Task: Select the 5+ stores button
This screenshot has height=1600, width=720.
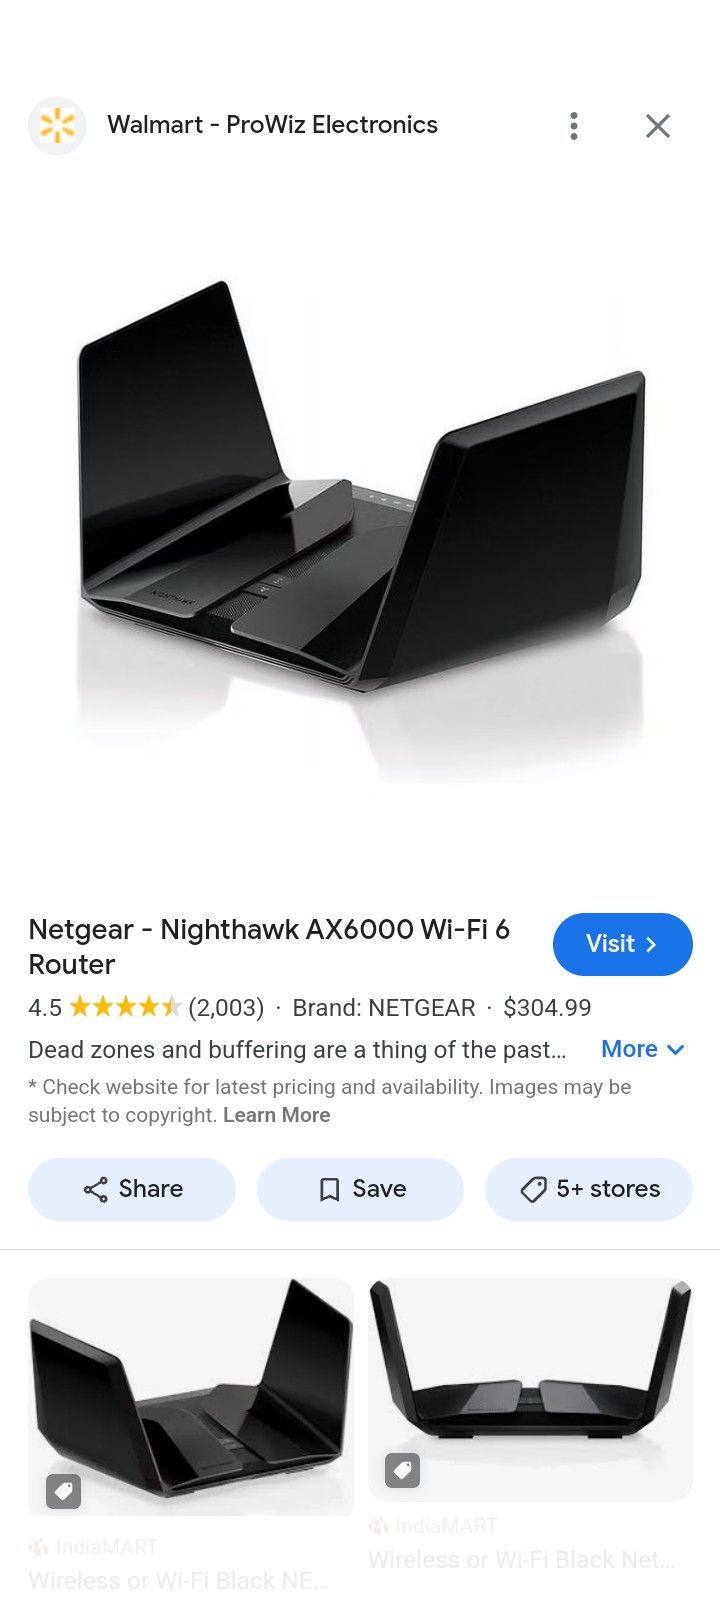Action: click(x=589, y=1189)
